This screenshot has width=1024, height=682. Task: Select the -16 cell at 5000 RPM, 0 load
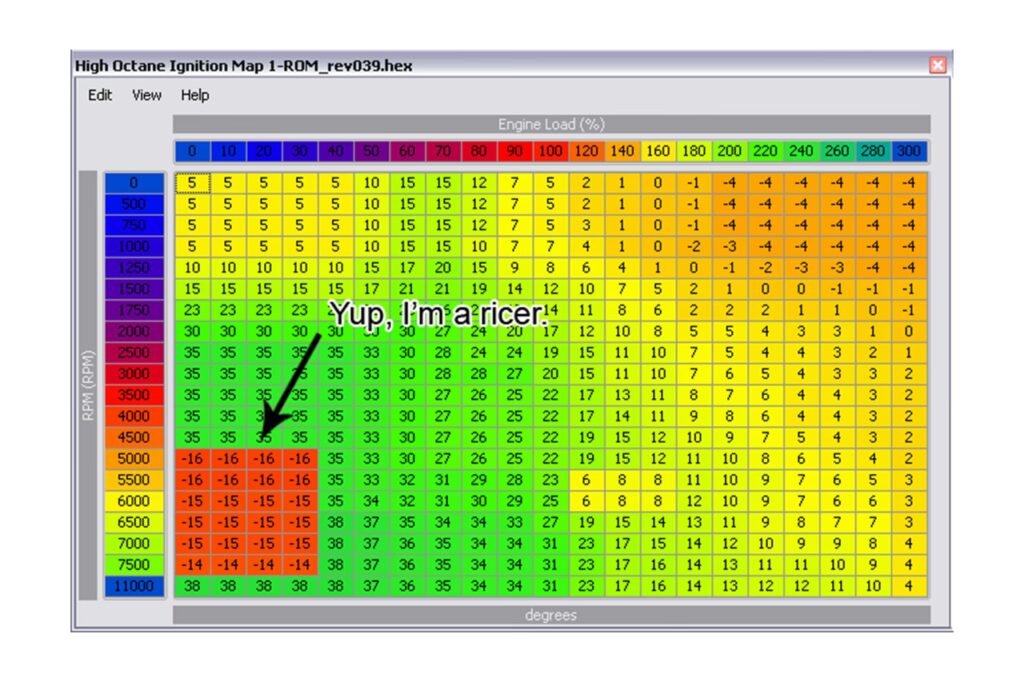(x=192, y=459)
